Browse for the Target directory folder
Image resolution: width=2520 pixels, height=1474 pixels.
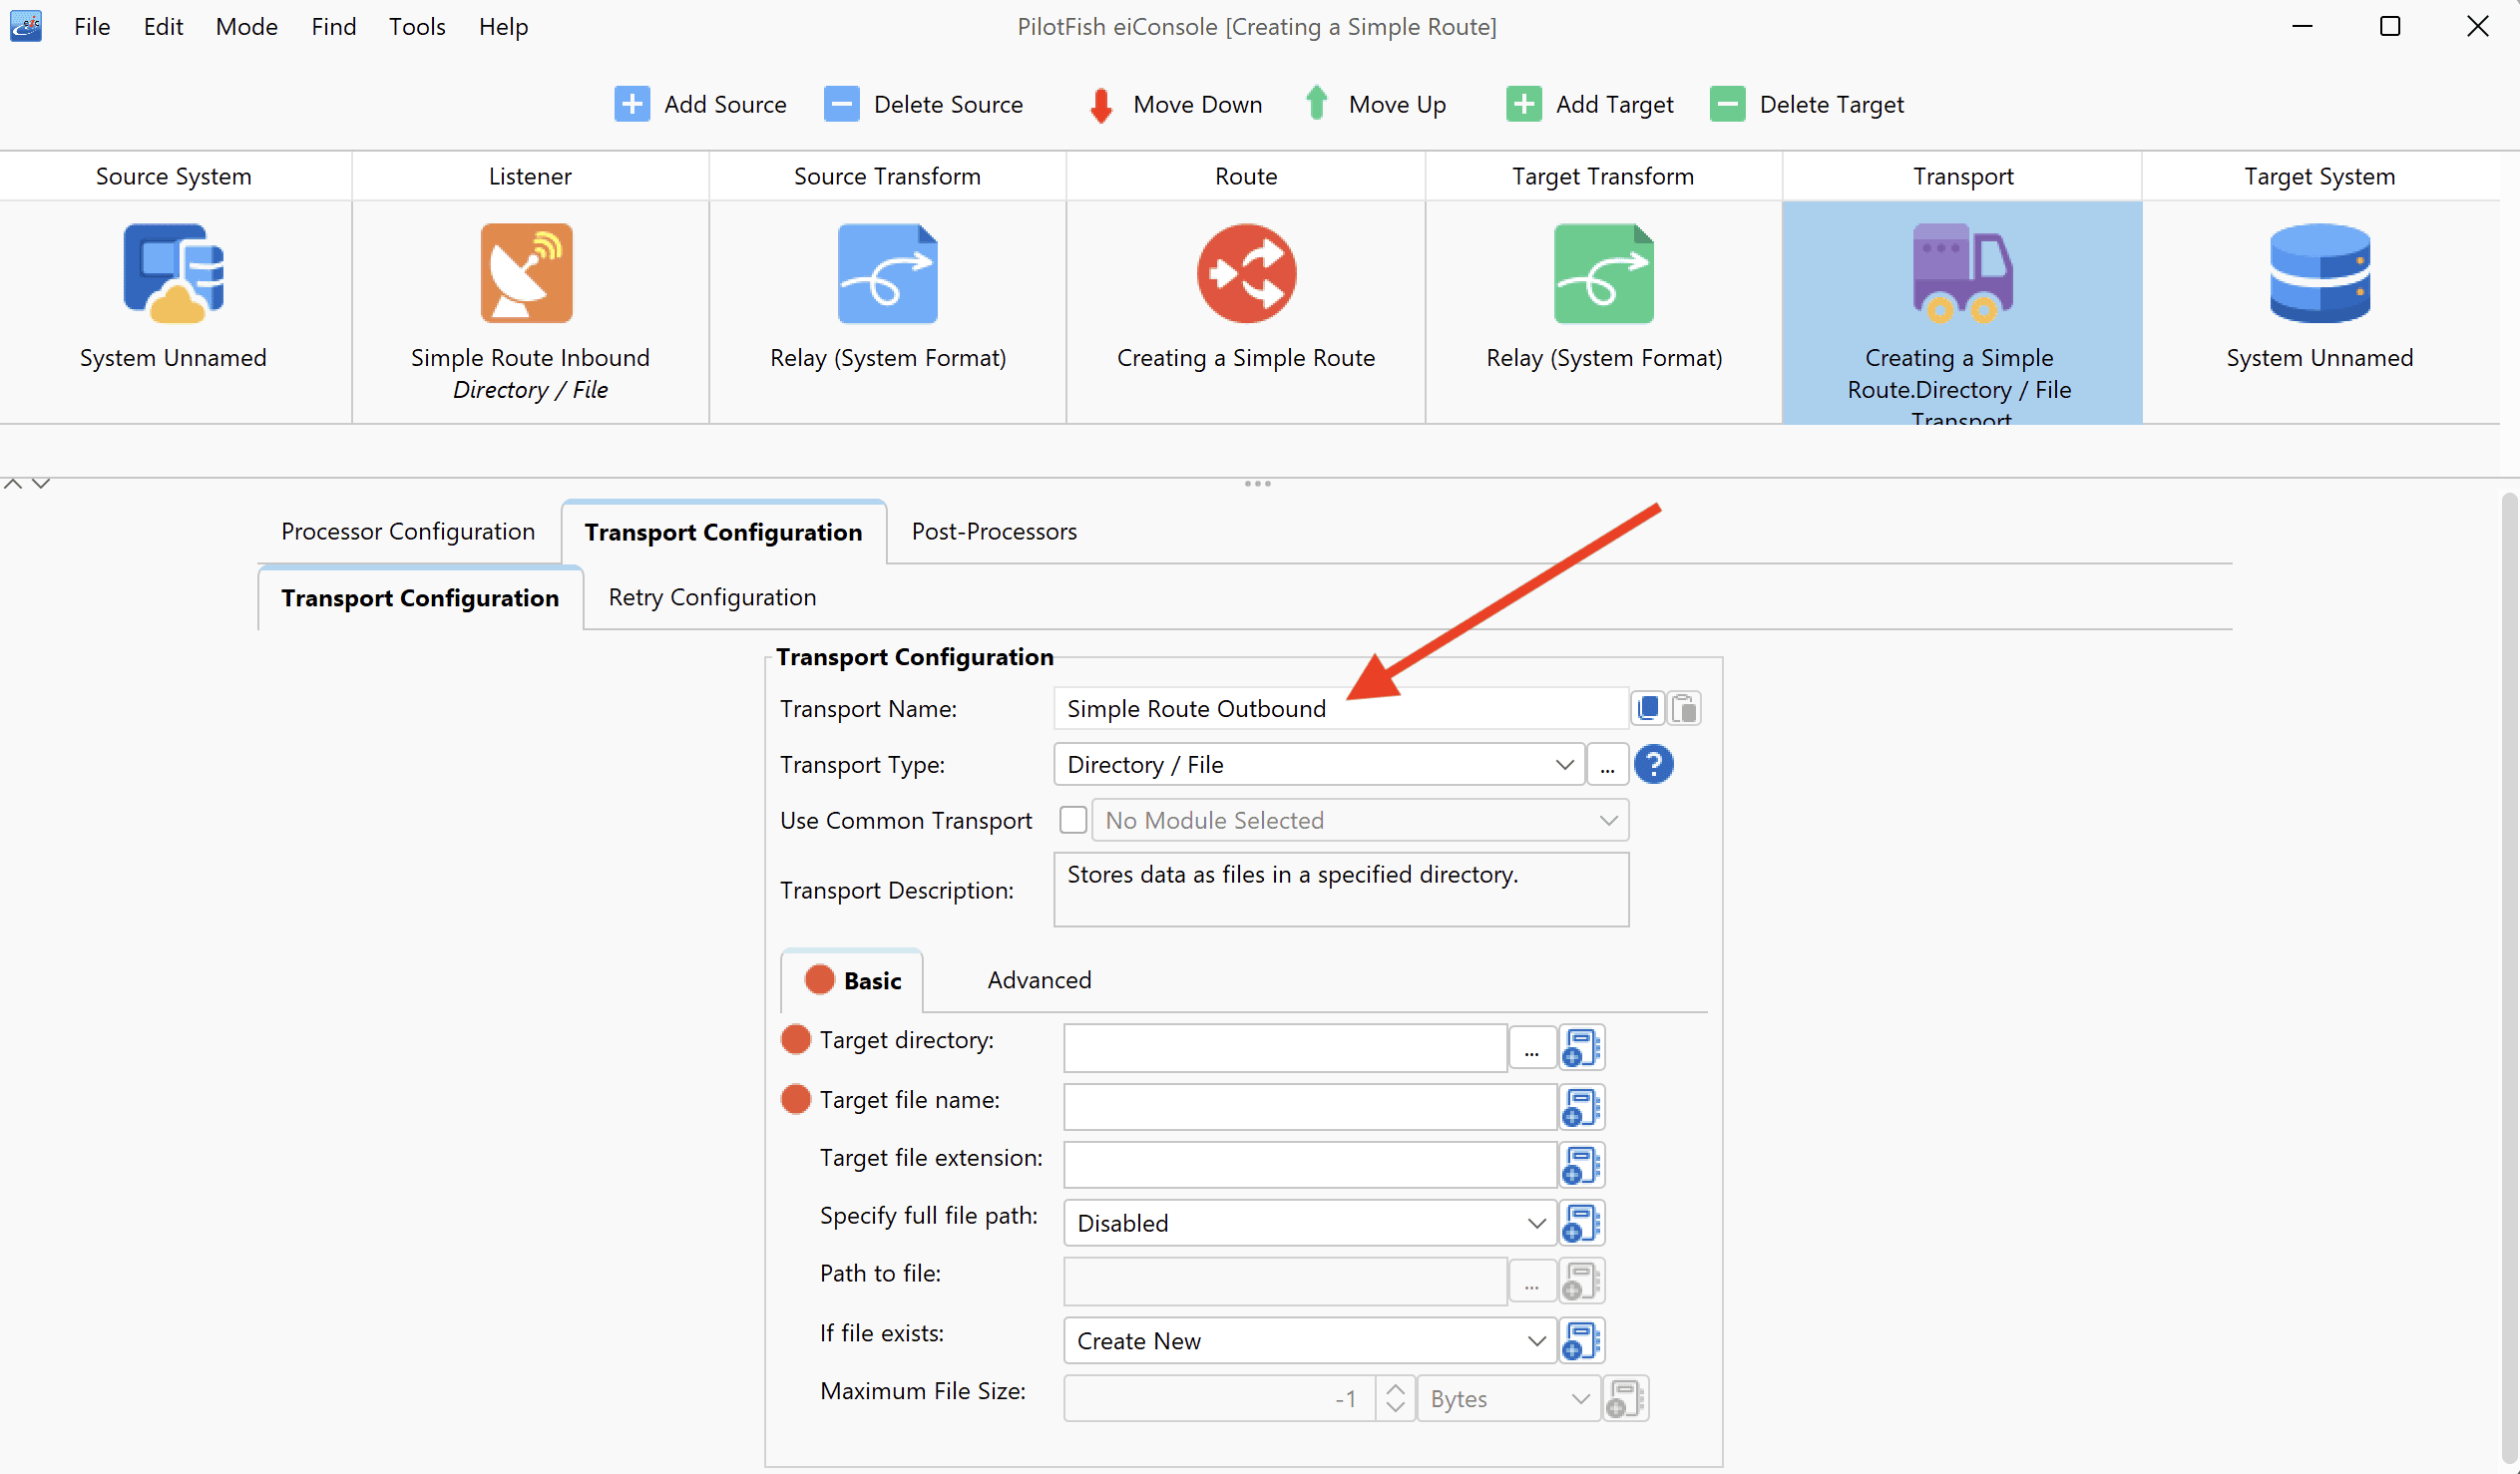[1531, 1047]
